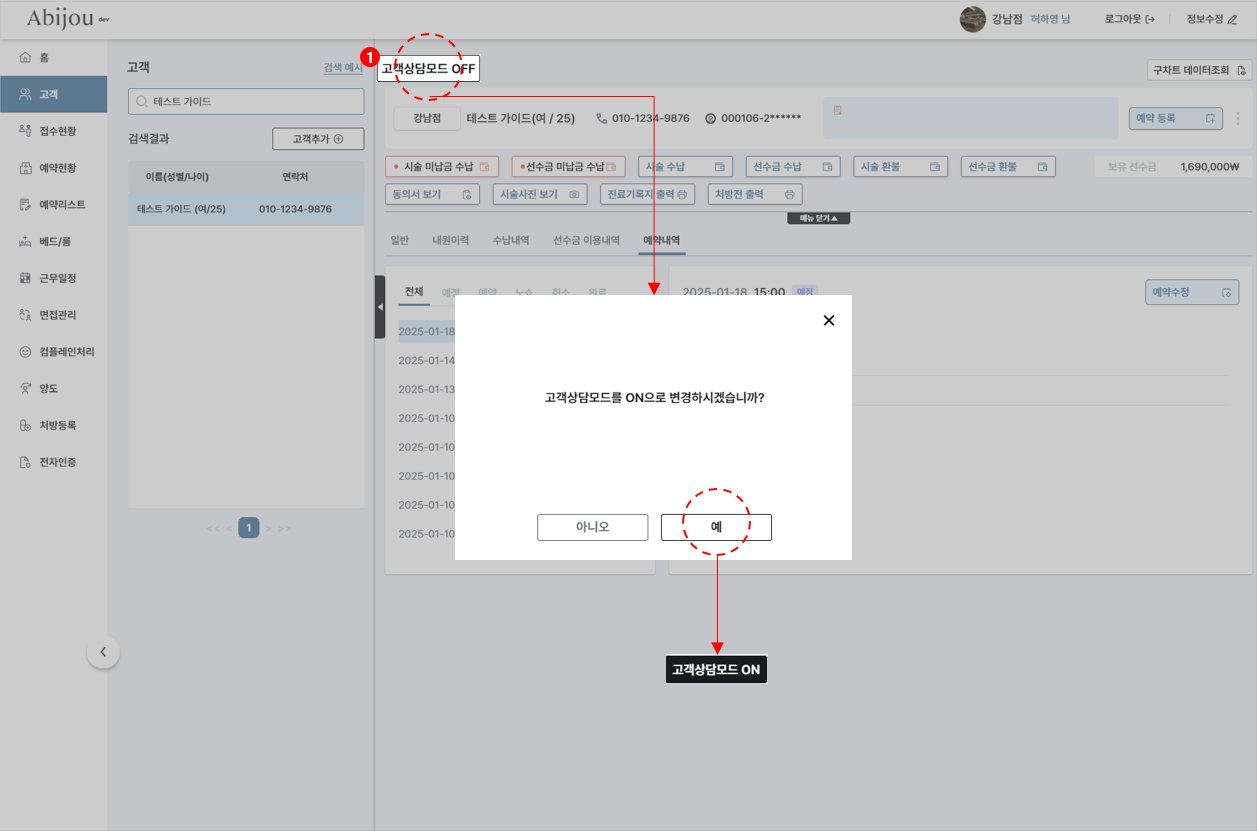Click the 연락처 column header
The image size is (1257, 831).
[x=295, y=177]
